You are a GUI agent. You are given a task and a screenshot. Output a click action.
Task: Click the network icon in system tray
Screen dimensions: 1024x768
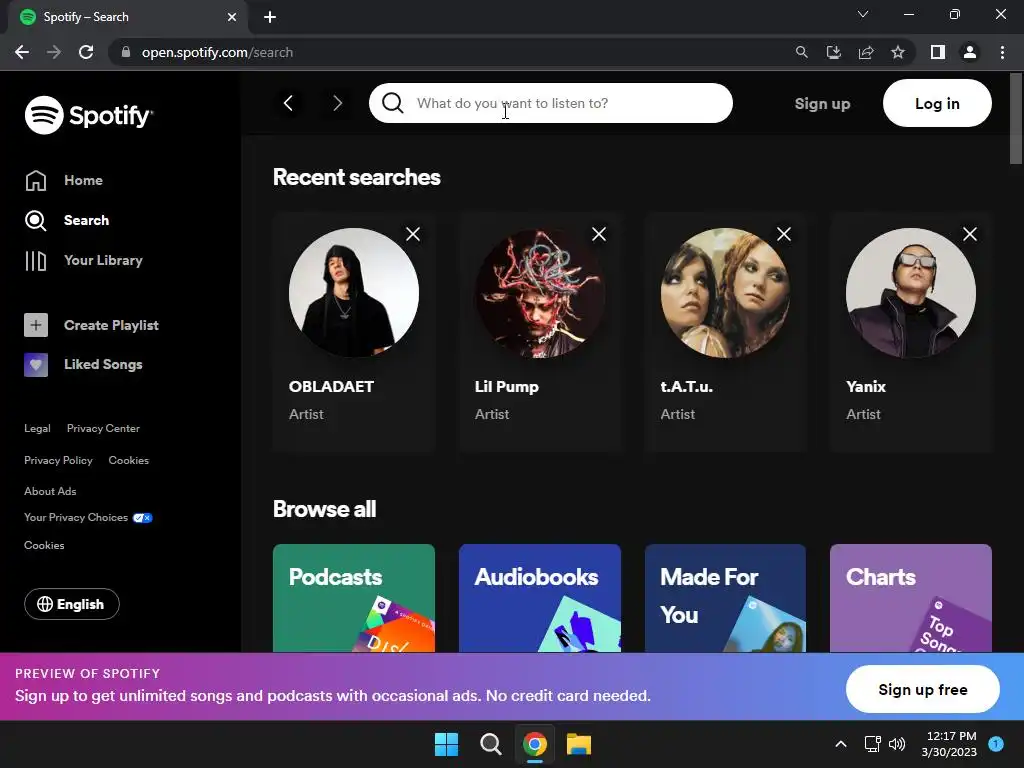872,744
